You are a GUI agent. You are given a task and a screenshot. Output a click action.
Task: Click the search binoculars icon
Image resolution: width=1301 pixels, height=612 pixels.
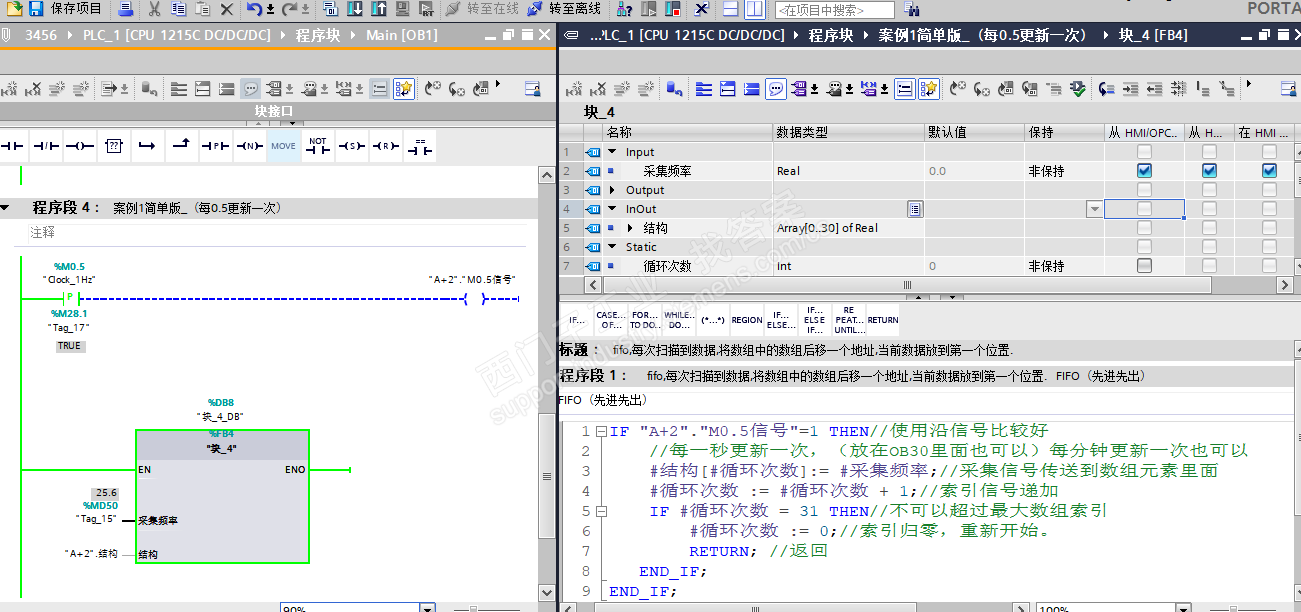tap(912, 9)
